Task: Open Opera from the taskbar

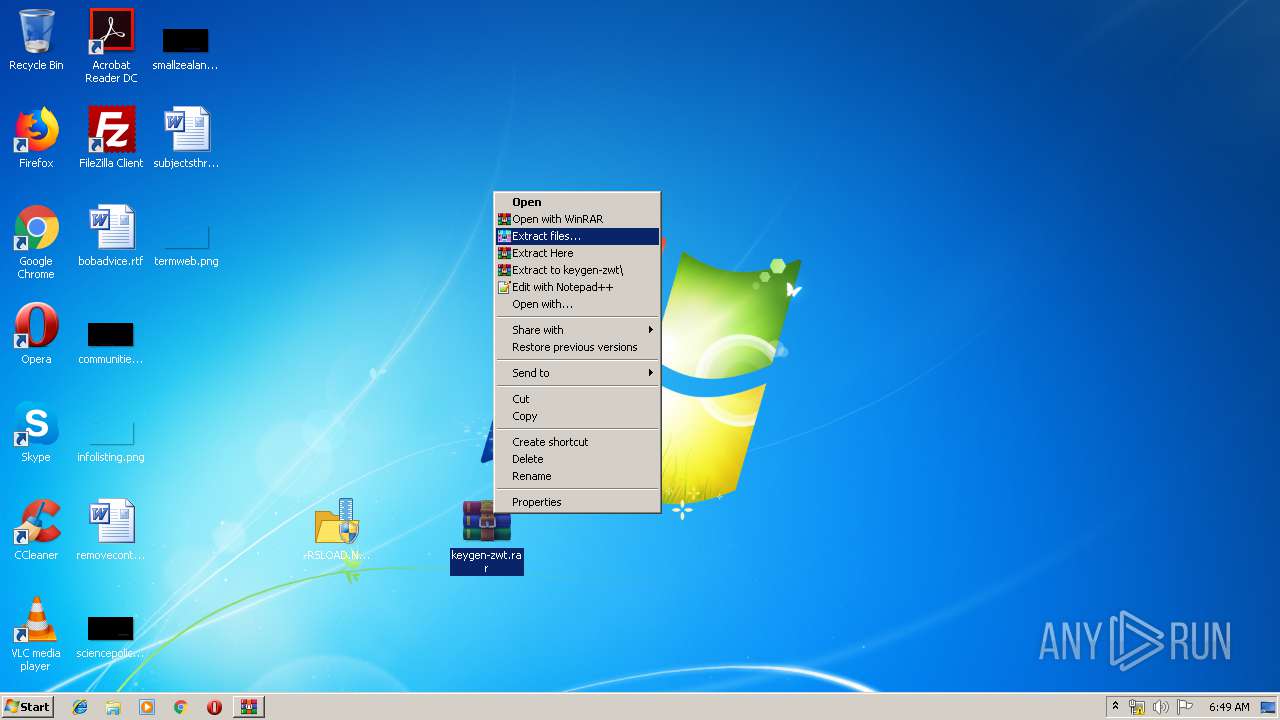Action: [214, 707]
